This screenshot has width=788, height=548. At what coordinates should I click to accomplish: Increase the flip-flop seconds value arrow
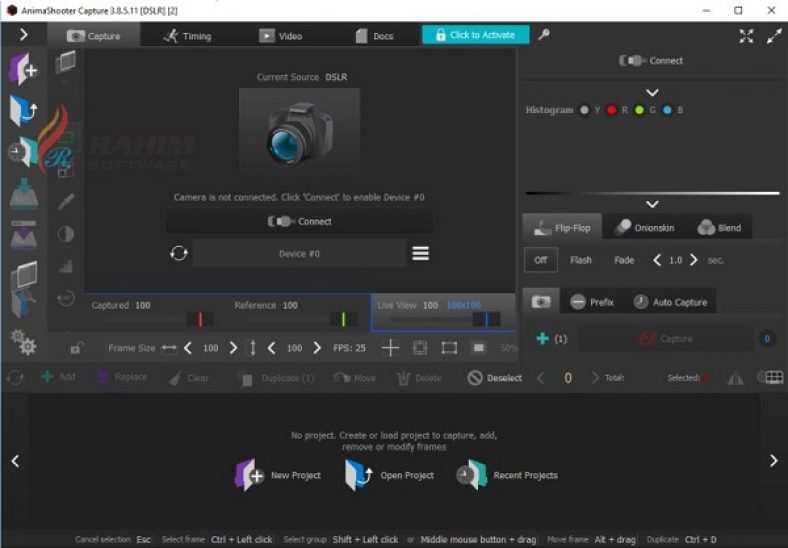coord(694,260)
